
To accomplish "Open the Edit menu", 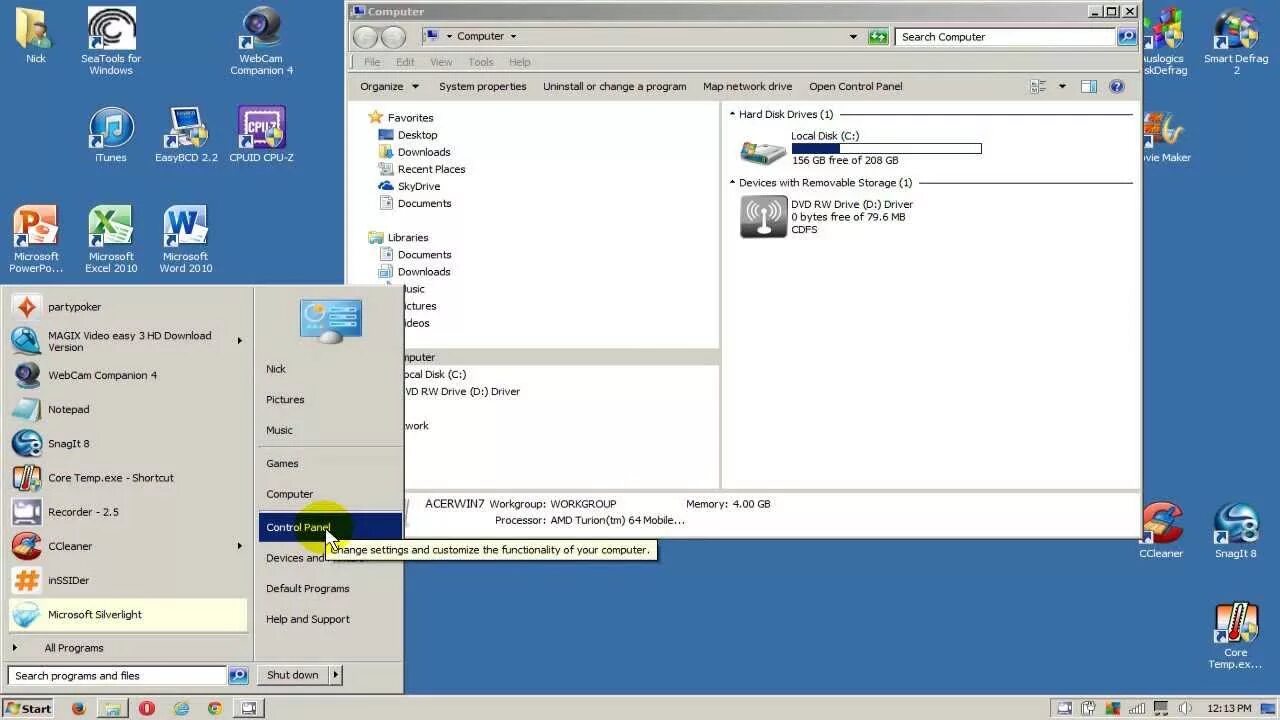I will pos(405,62).
